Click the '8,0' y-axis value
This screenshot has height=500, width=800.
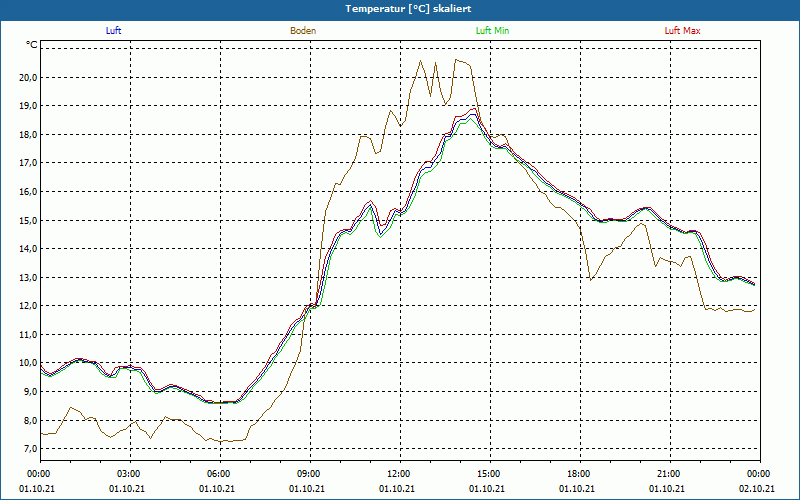[31, 420]
